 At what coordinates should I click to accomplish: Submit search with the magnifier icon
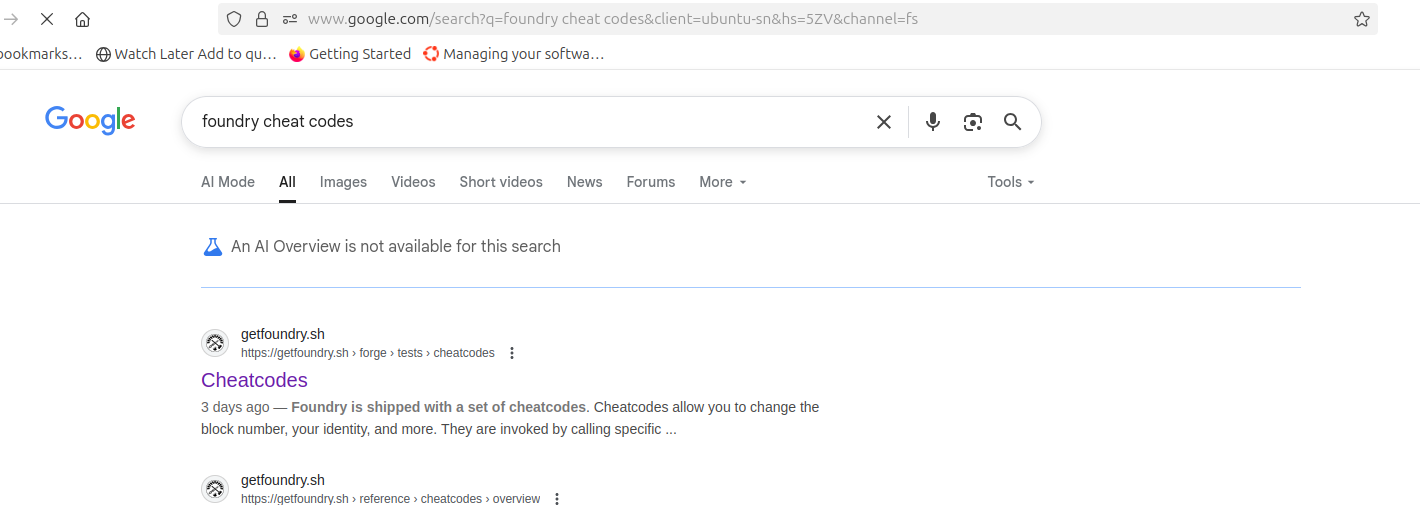tap(1012, 122)
